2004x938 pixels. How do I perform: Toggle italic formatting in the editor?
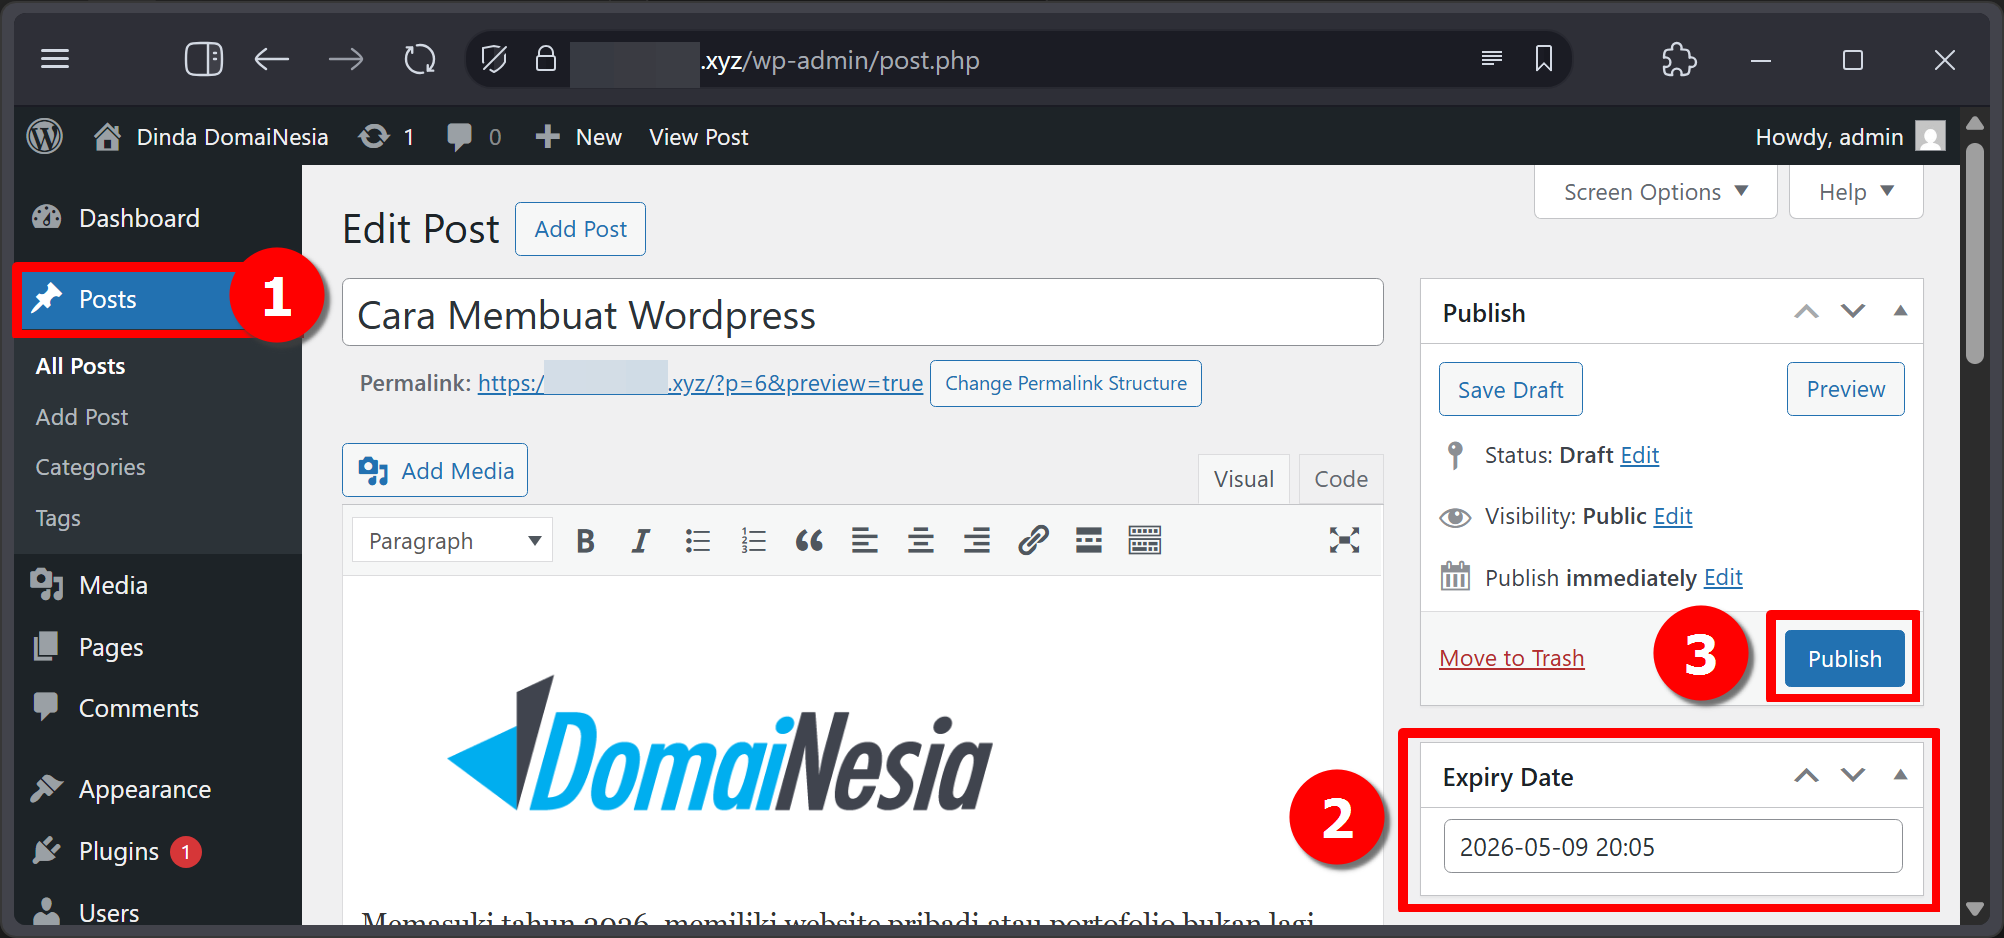click(x=641, y=541)
